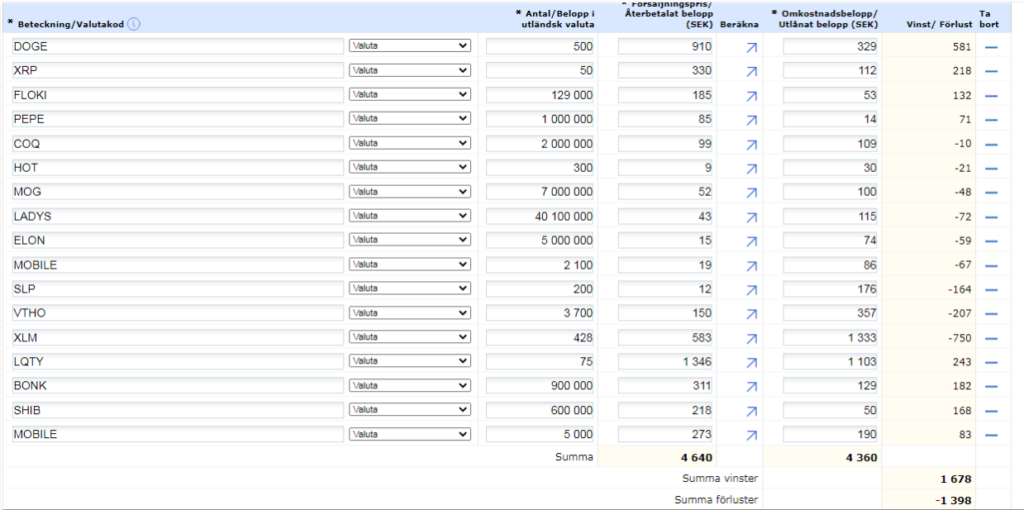The image size is (1024, 510).
Task: Open the Valuta dropdown for LQTY
Action: pos(409,362)
